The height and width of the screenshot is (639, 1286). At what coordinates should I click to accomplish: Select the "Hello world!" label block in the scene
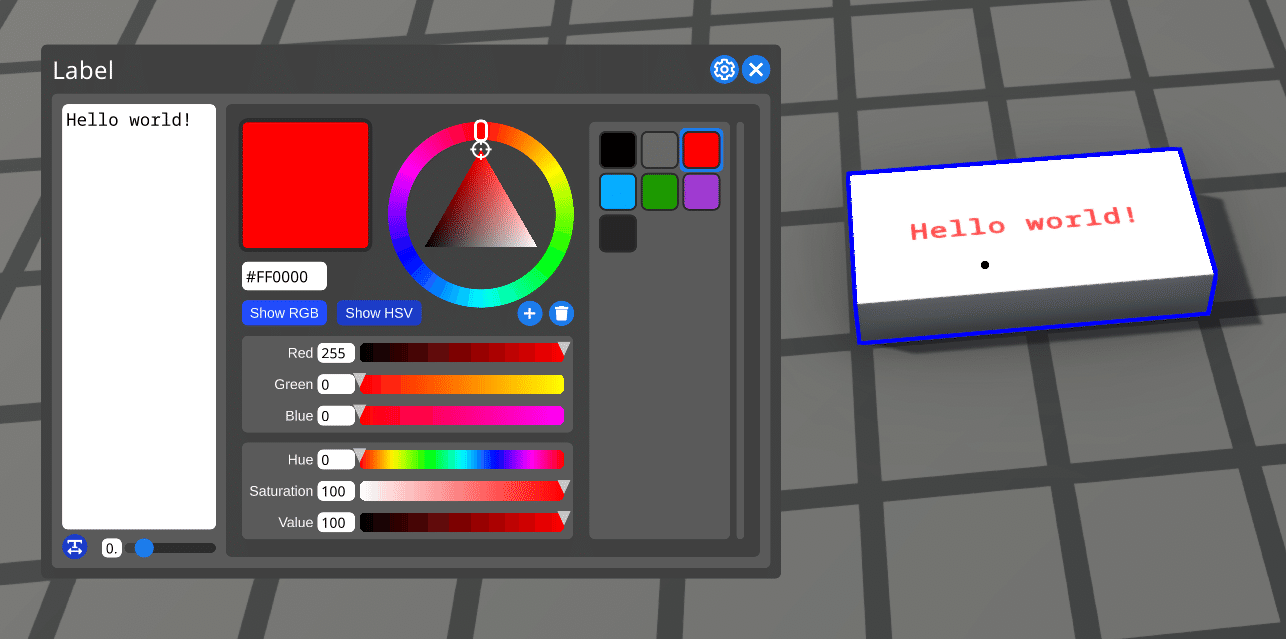tap(1030, 245)
